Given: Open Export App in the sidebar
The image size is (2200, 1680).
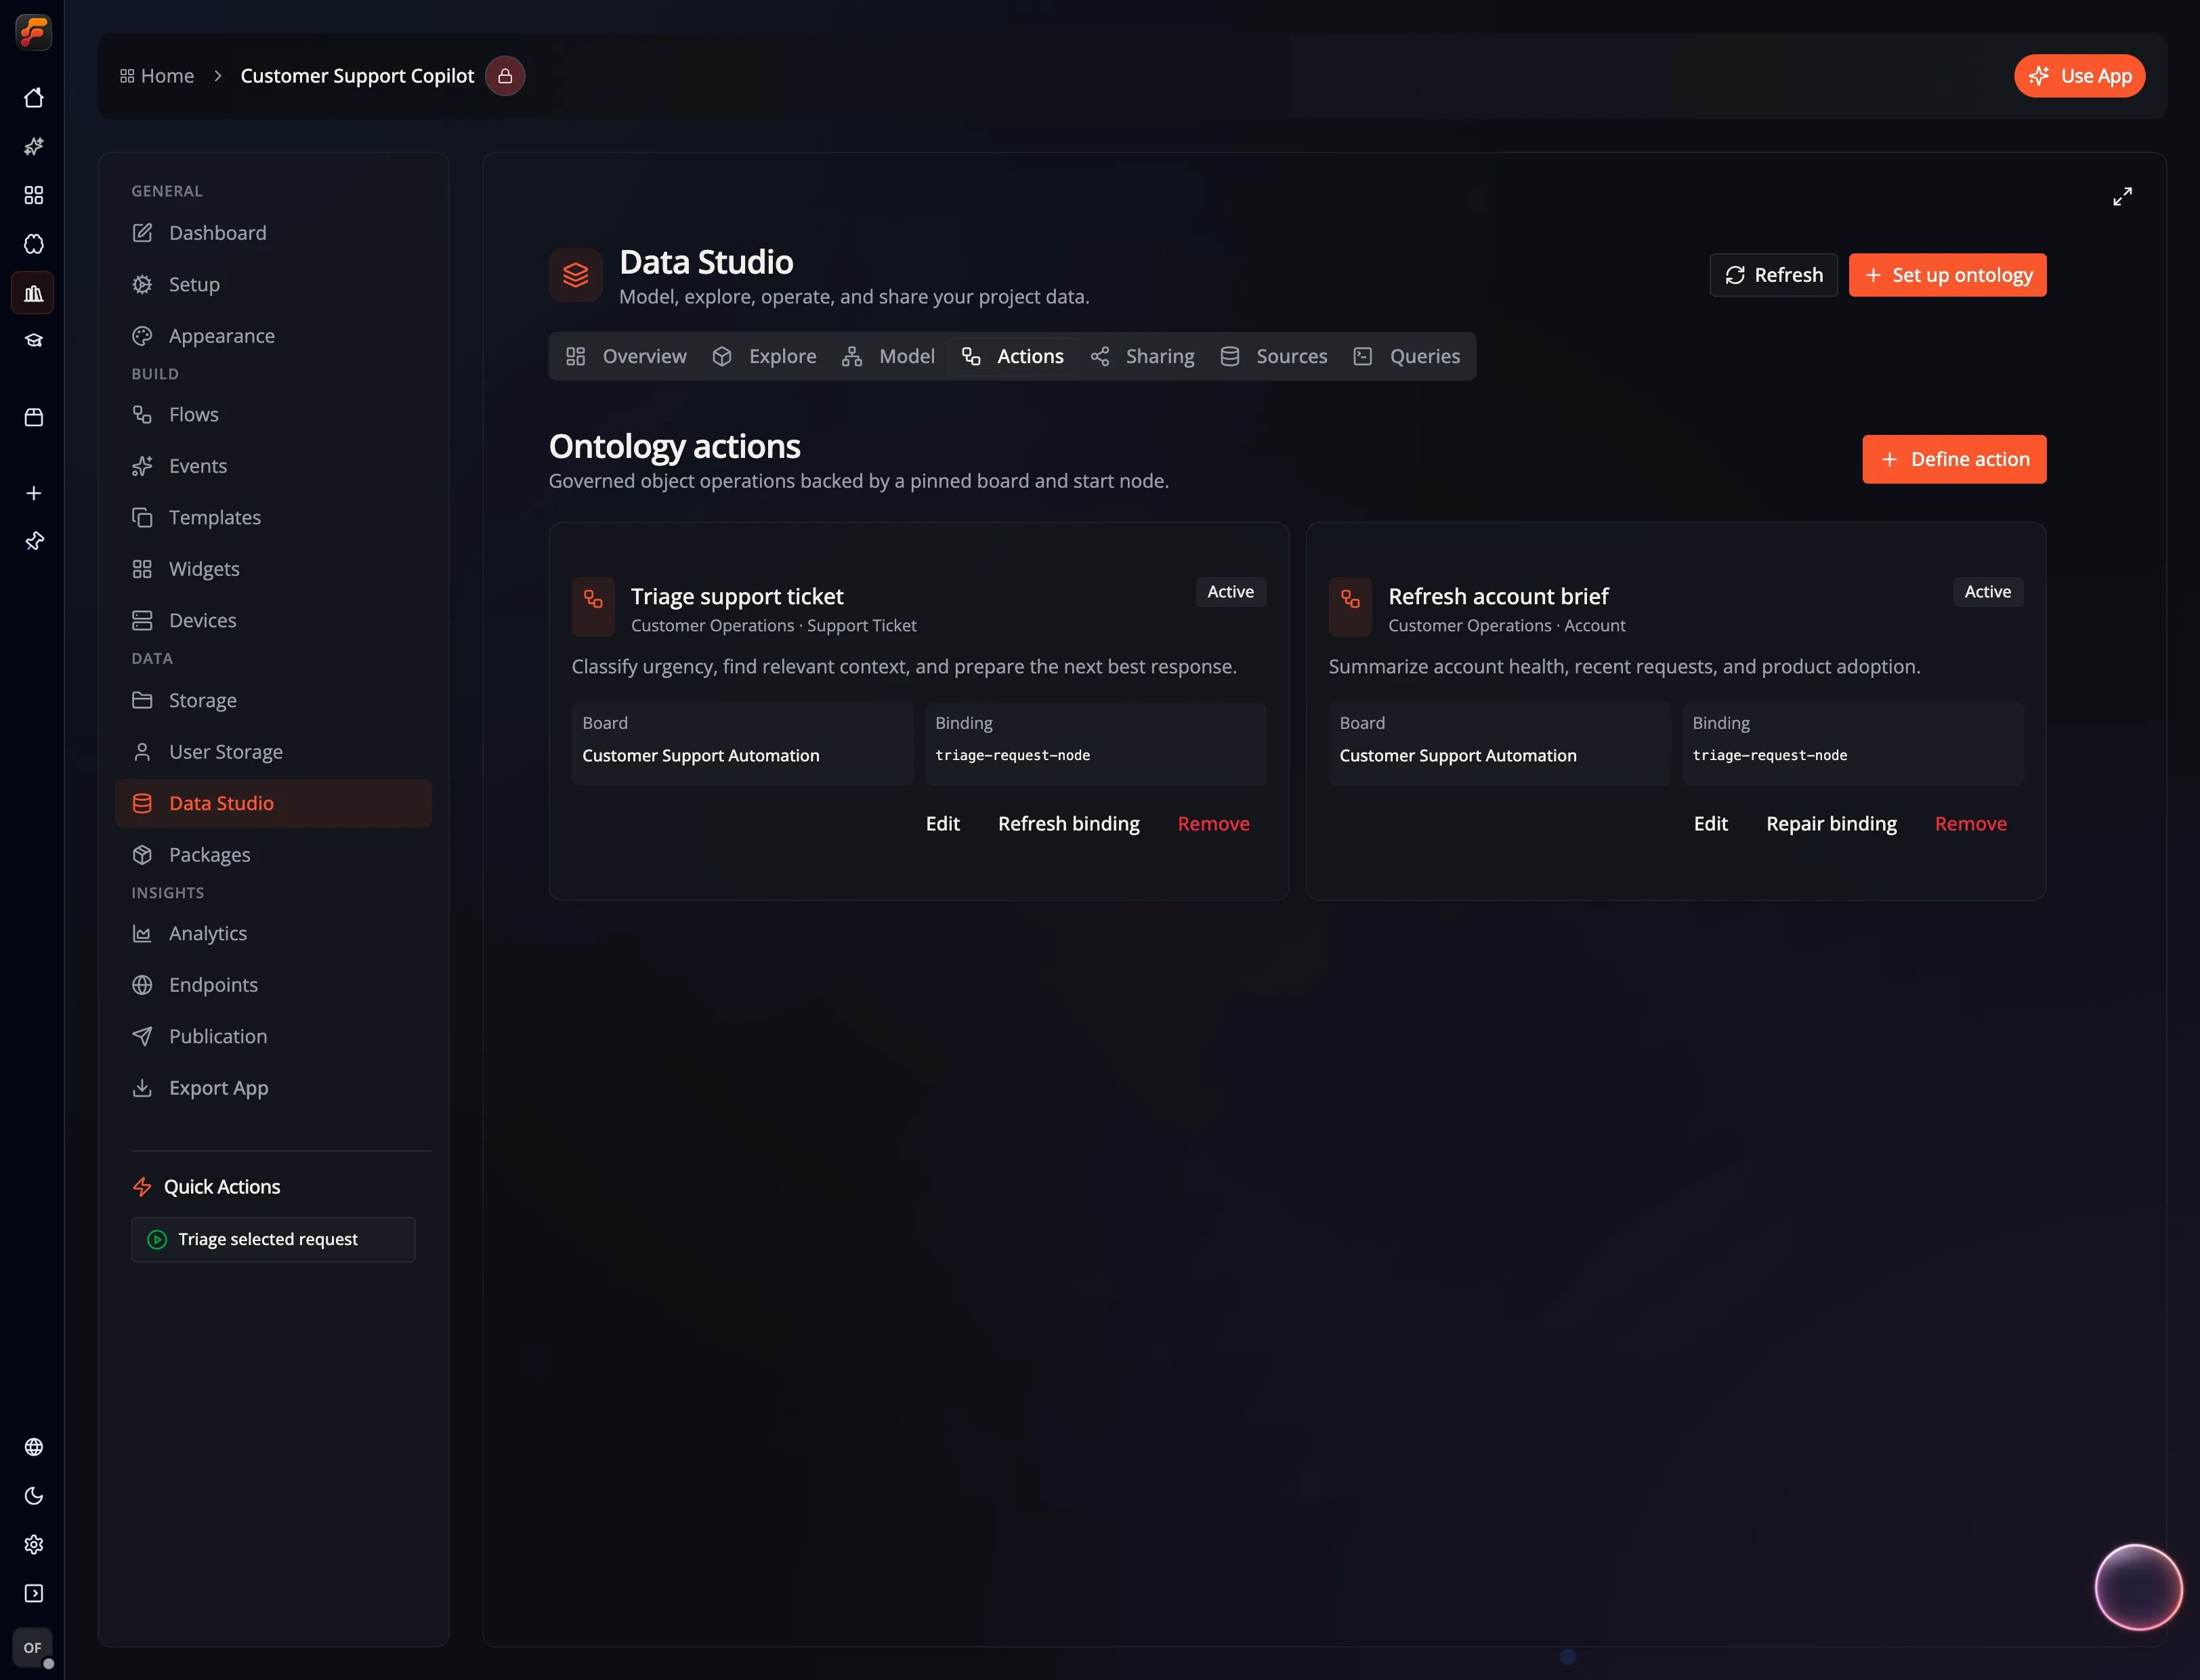Looking at the screenshot, I should pos(273,1088).
